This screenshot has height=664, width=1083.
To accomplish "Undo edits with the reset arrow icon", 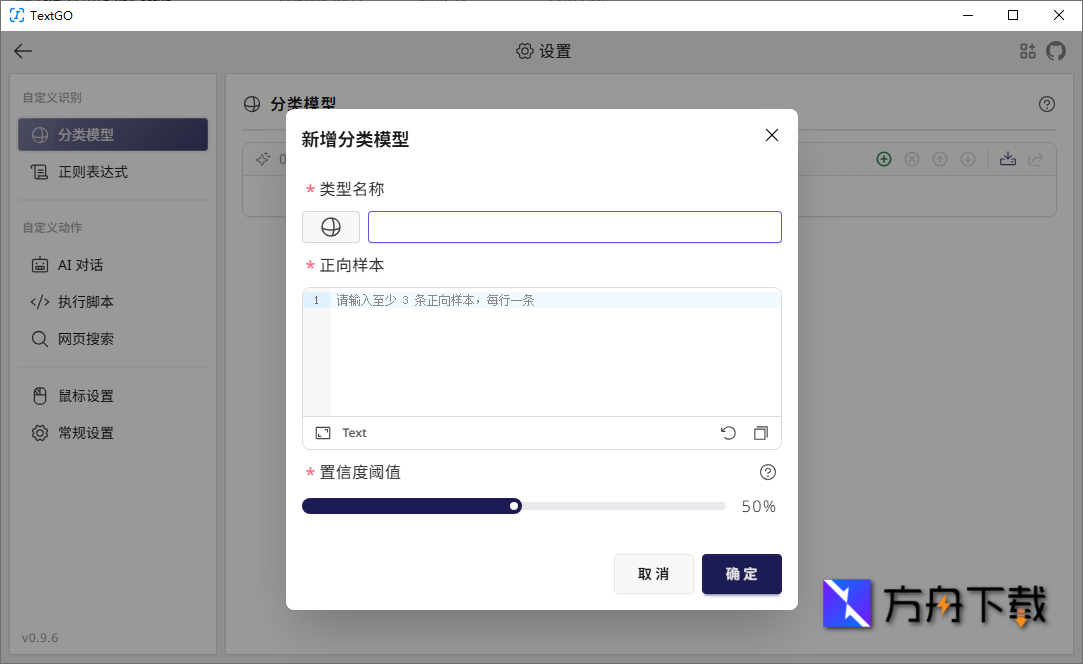I will [x=728, y=432].
